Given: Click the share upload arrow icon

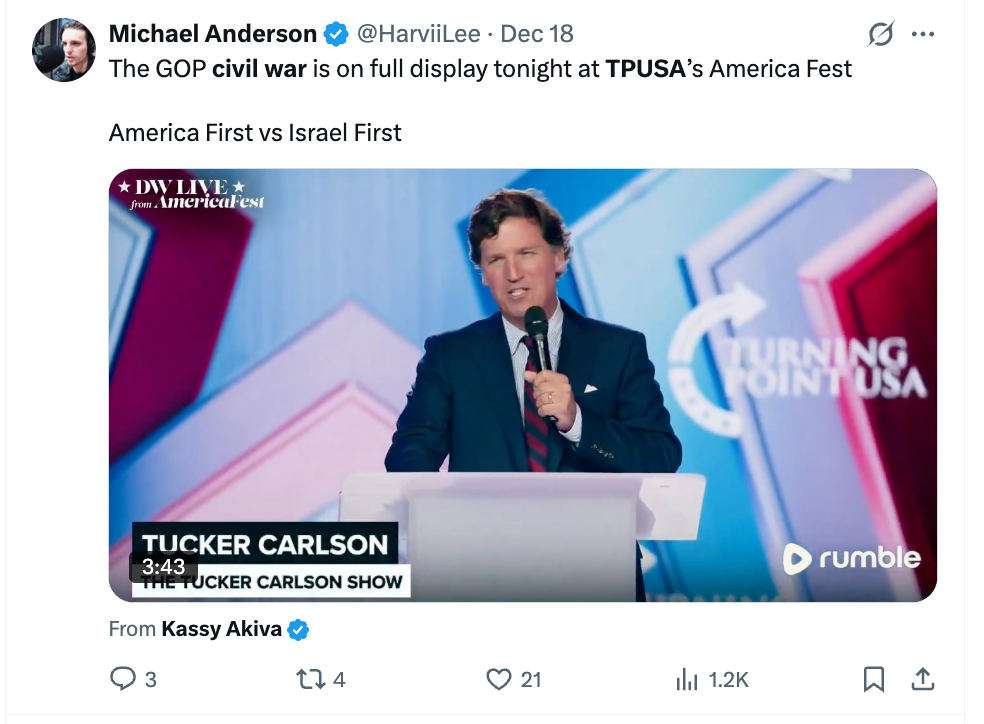Looking at the screenshot, I should [x=923, y=680].
